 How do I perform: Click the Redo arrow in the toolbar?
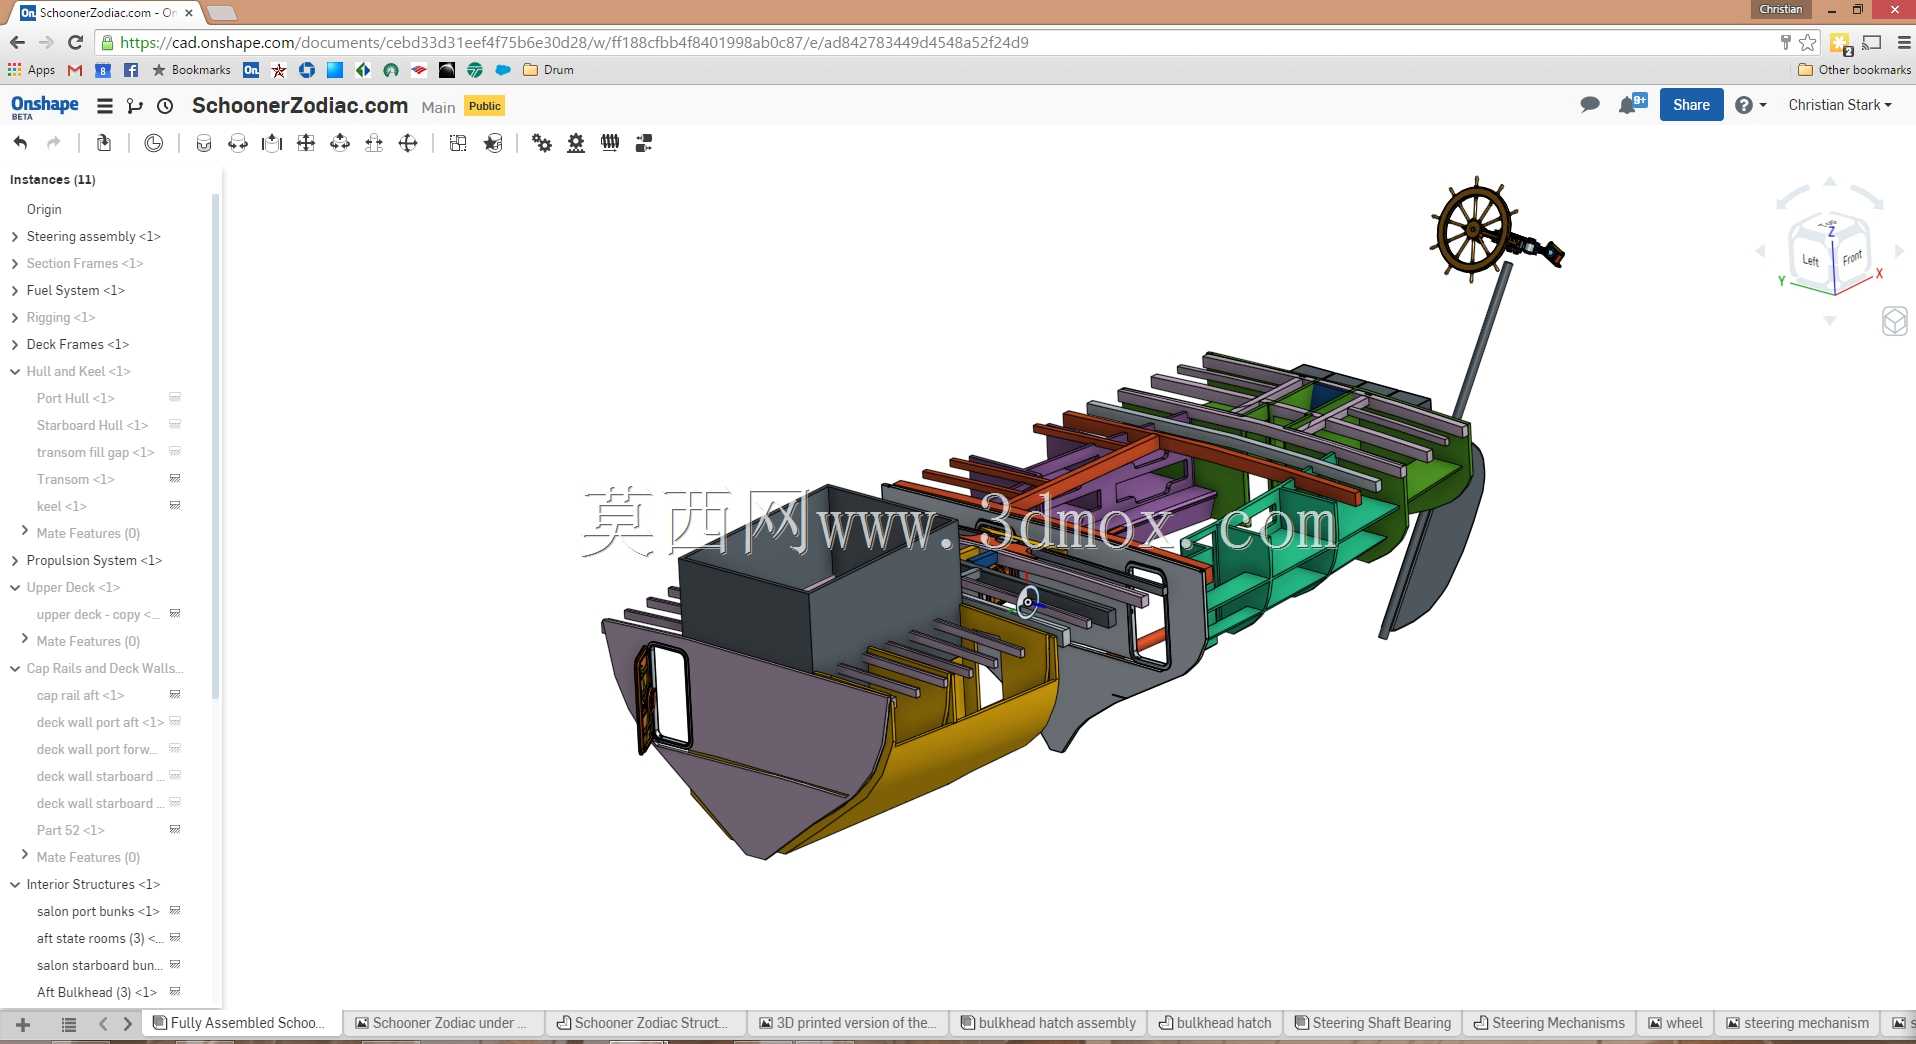[54, 143]
